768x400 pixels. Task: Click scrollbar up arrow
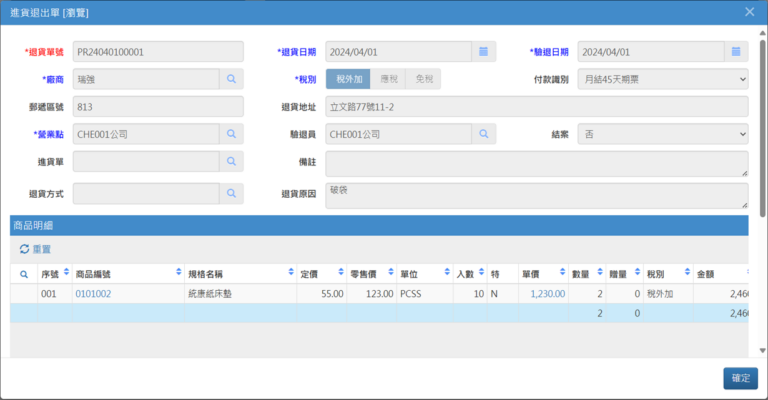click(762, 33)
